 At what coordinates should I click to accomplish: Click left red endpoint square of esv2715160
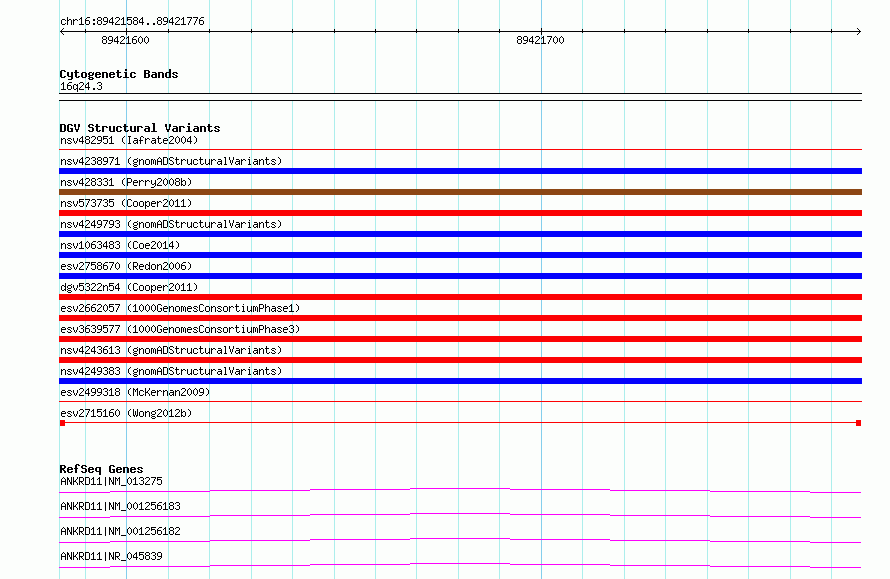coord(62,423)
